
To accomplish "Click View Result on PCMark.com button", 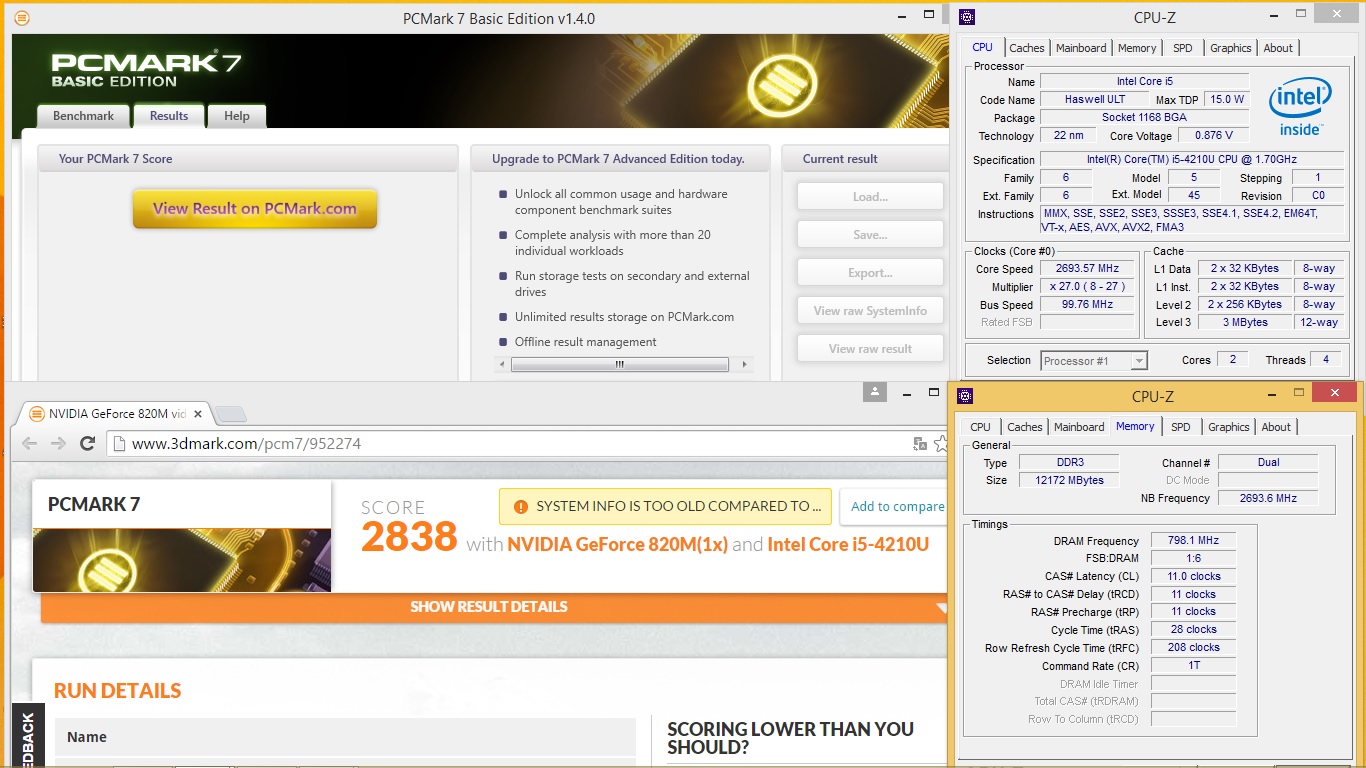I will tap(255, 209).
